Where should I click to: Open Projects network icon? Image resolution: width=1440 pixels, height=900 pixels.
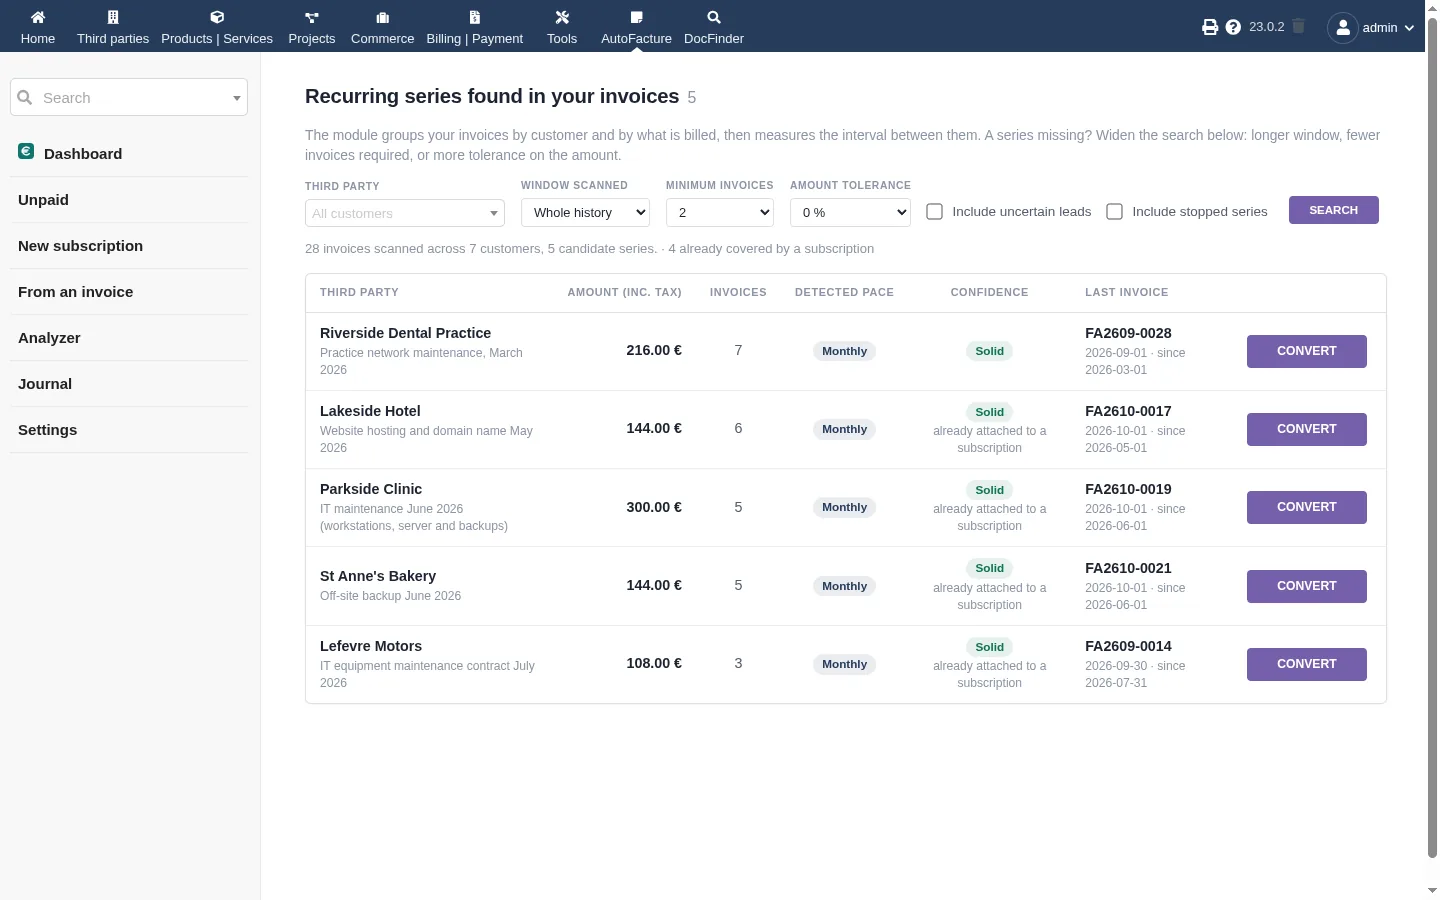tap(312, 17)
